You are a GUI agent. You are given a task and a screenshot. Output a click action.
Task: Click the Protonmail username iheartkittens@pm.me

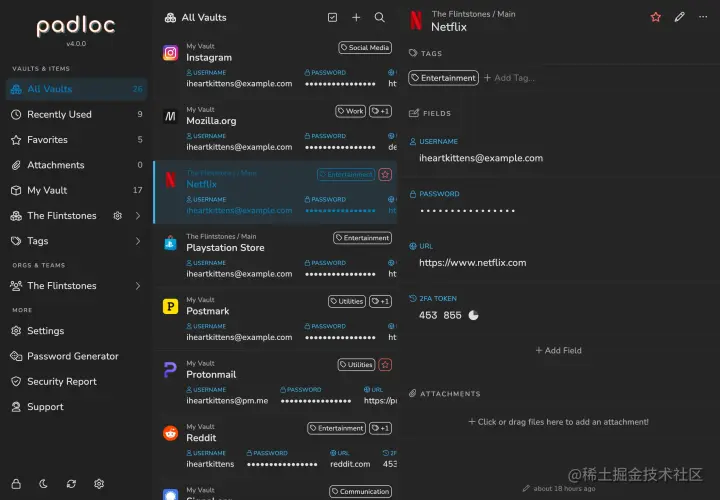tap(227, 401)
